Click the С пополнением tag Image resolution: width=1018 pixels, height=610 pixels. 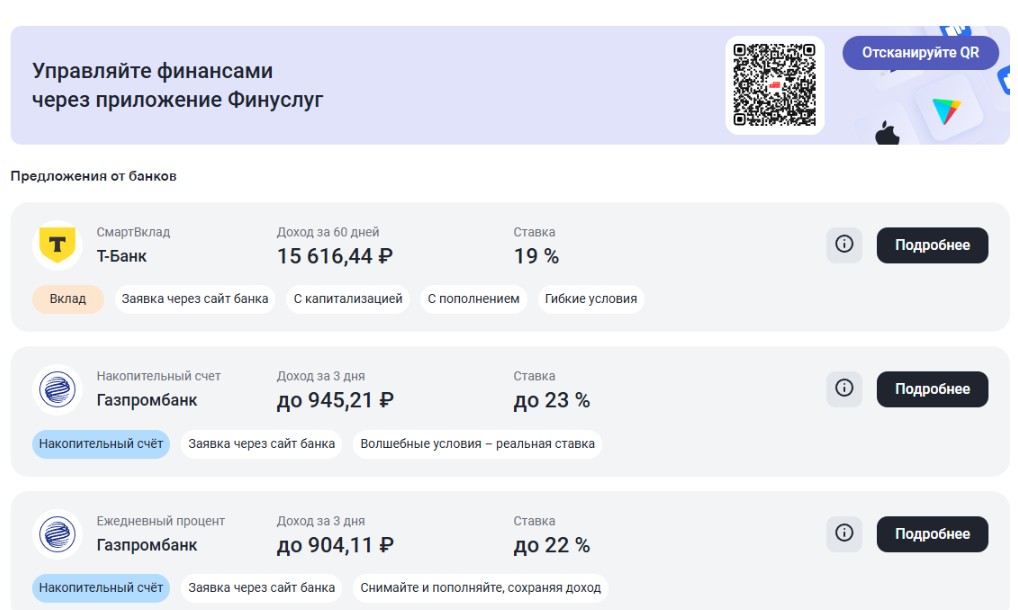point(473,299)
